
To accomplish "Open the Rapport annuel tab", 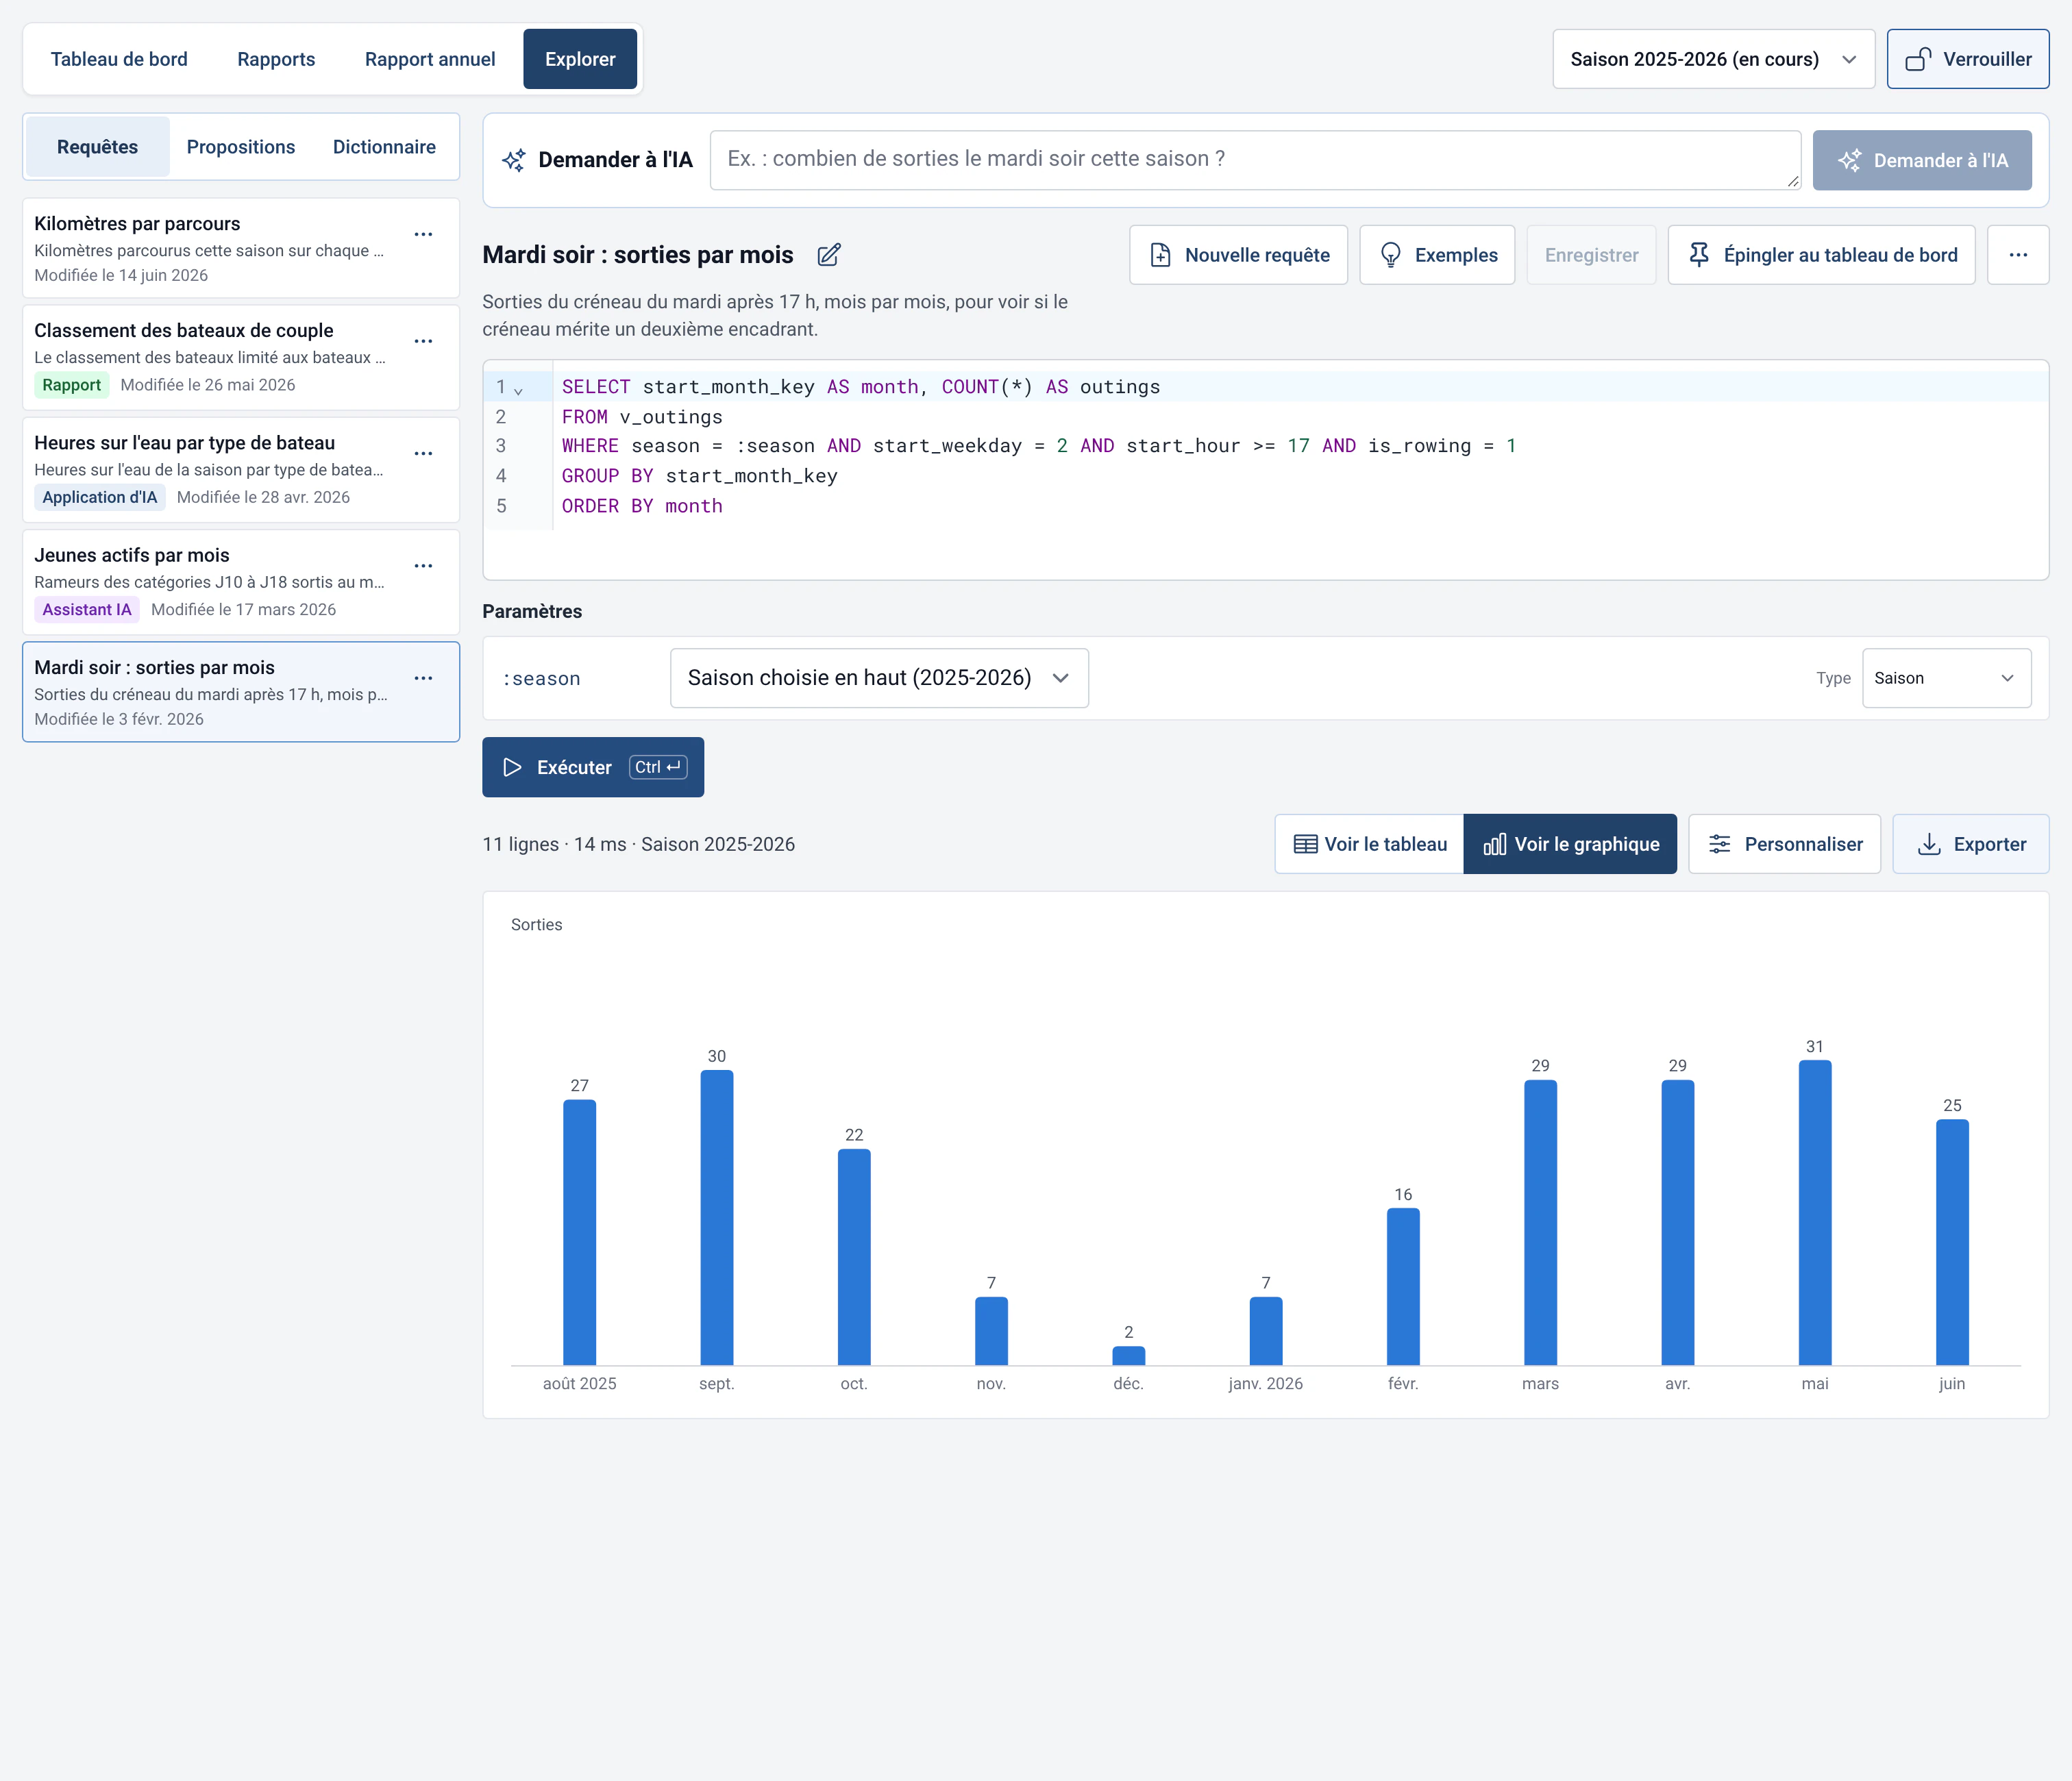I will coord(430,59).
